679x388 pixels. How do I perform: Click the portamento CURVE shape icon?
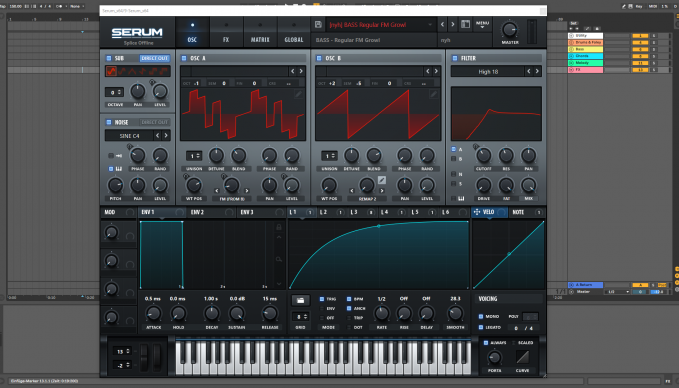click(522, 357)
